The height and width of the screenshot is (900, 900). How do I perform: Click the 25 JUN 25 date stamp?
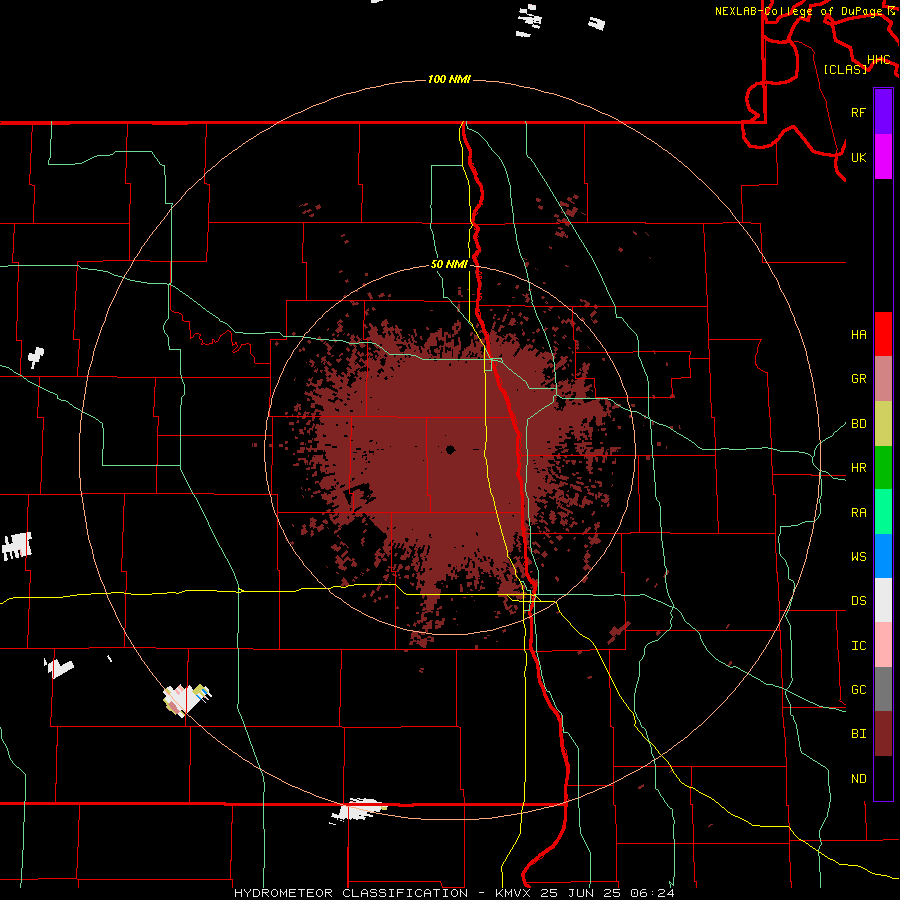[x=580, y=893]
